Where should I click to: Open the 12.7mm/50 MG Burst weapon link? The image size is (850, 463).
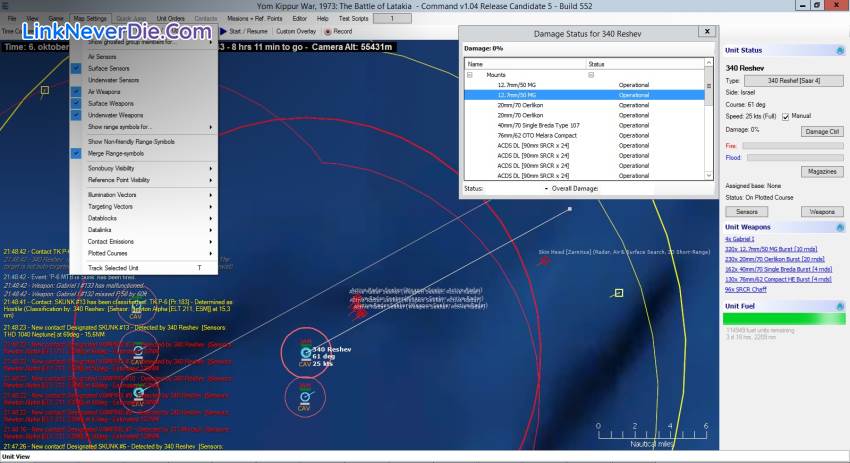point(771,249)
